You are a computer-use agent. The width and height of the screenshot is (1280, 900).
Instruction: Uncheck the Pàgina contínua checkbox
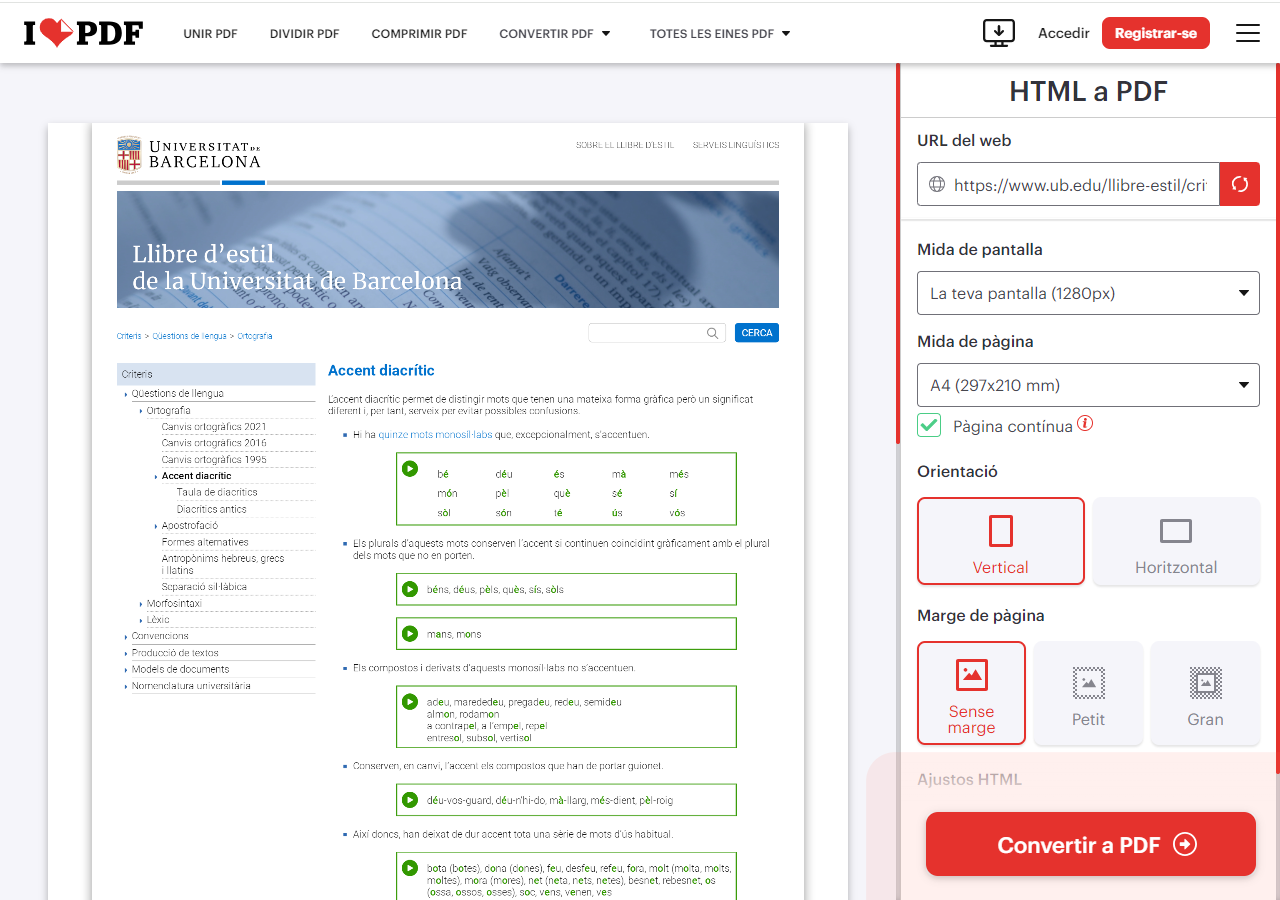(x=930, y=426)
